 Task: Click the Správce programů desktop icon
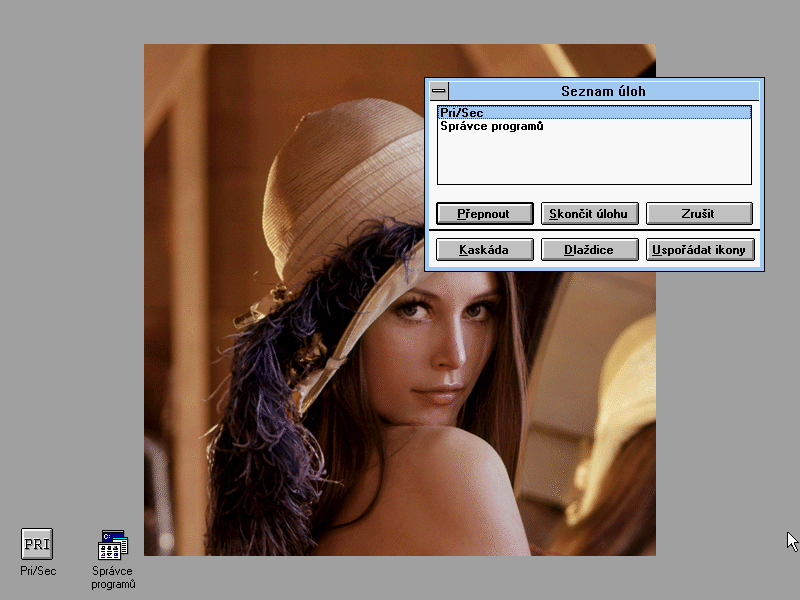[x=113, y=544]
